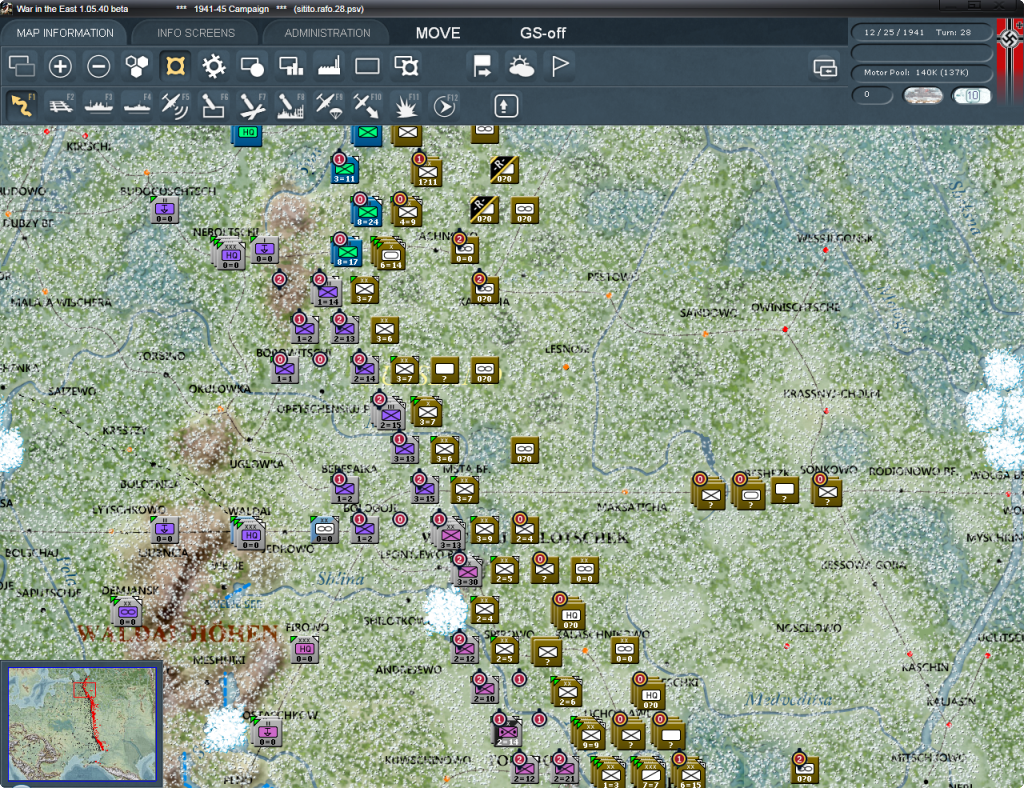Zoom out with the minus icon
Screen dimensions: 1024x788
99,66
